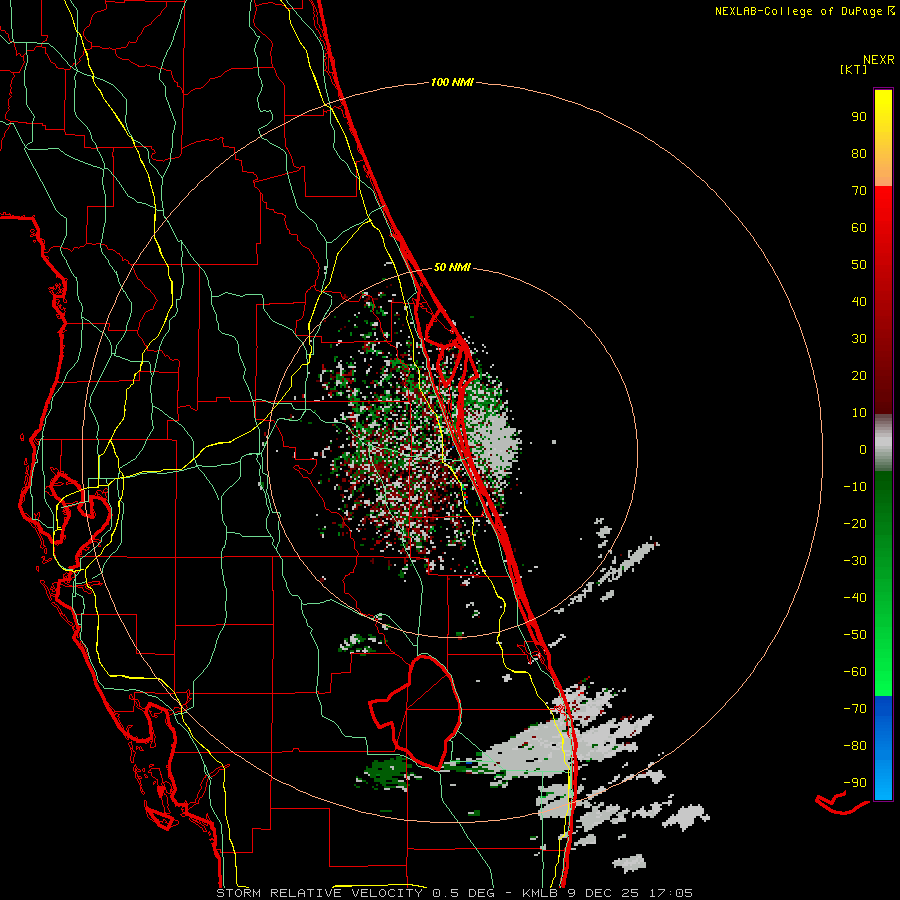
Task: Click the 50 NMI range ring label
Action: 452,267
